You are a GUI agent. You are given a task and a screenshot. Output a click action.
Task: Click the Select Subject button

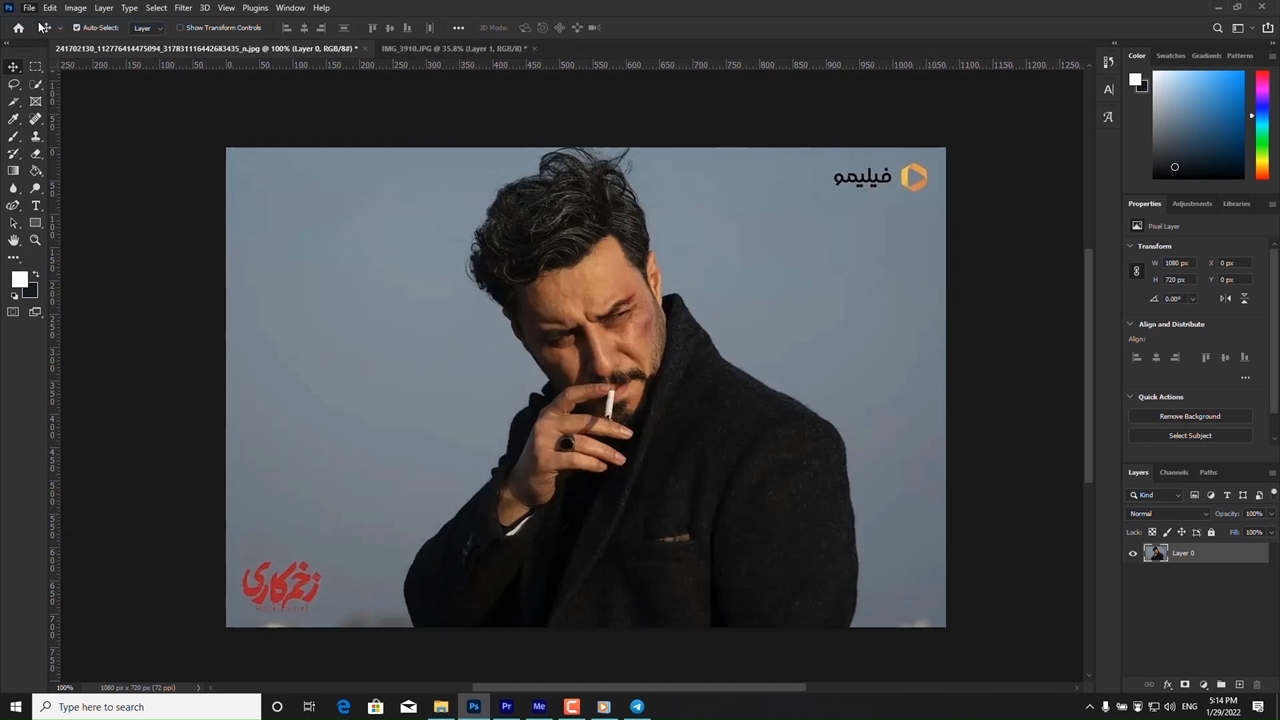[x=1190, y=436]
